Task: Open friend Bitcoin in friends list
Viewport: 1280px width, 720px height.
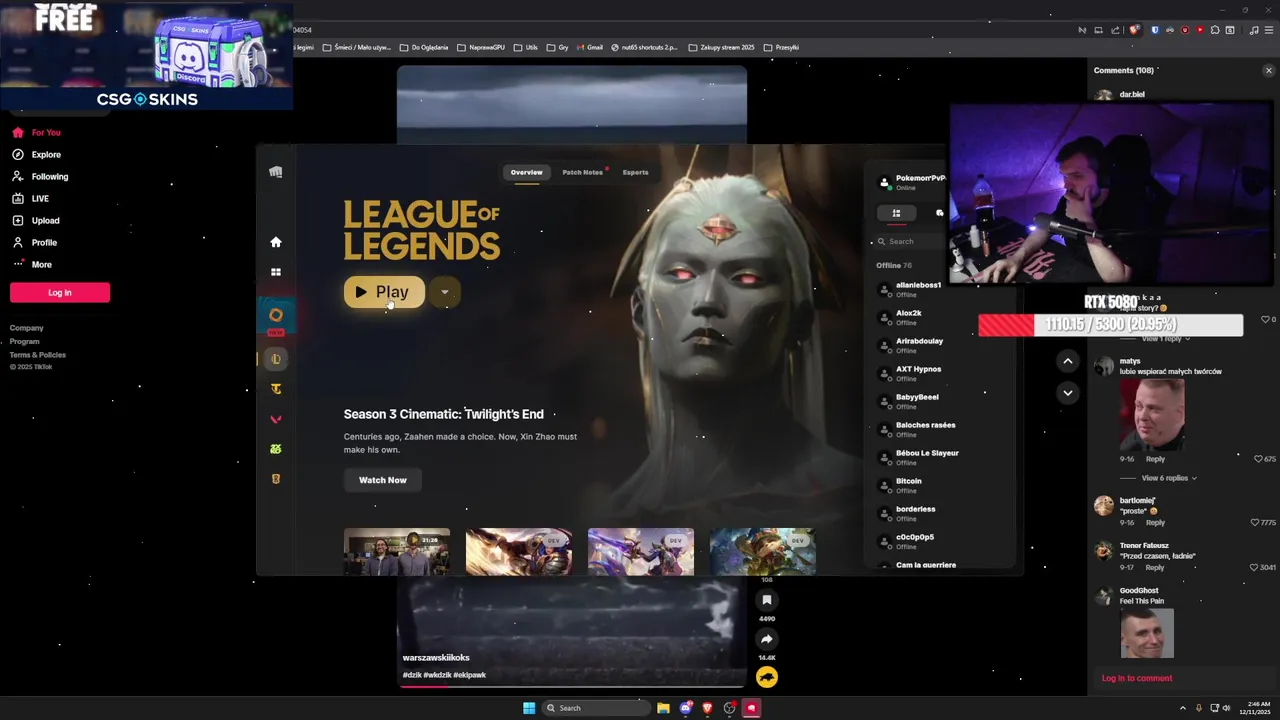Action: (x=910, y=485)
